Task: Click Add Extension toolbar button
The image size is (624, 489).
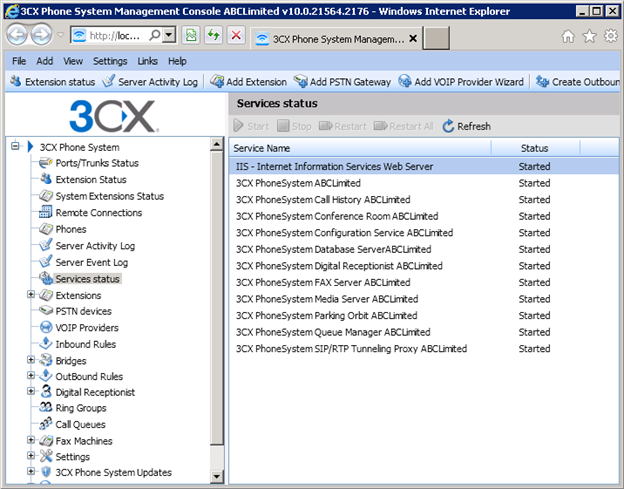Action: pyautogui.click(x=248, y=82)
